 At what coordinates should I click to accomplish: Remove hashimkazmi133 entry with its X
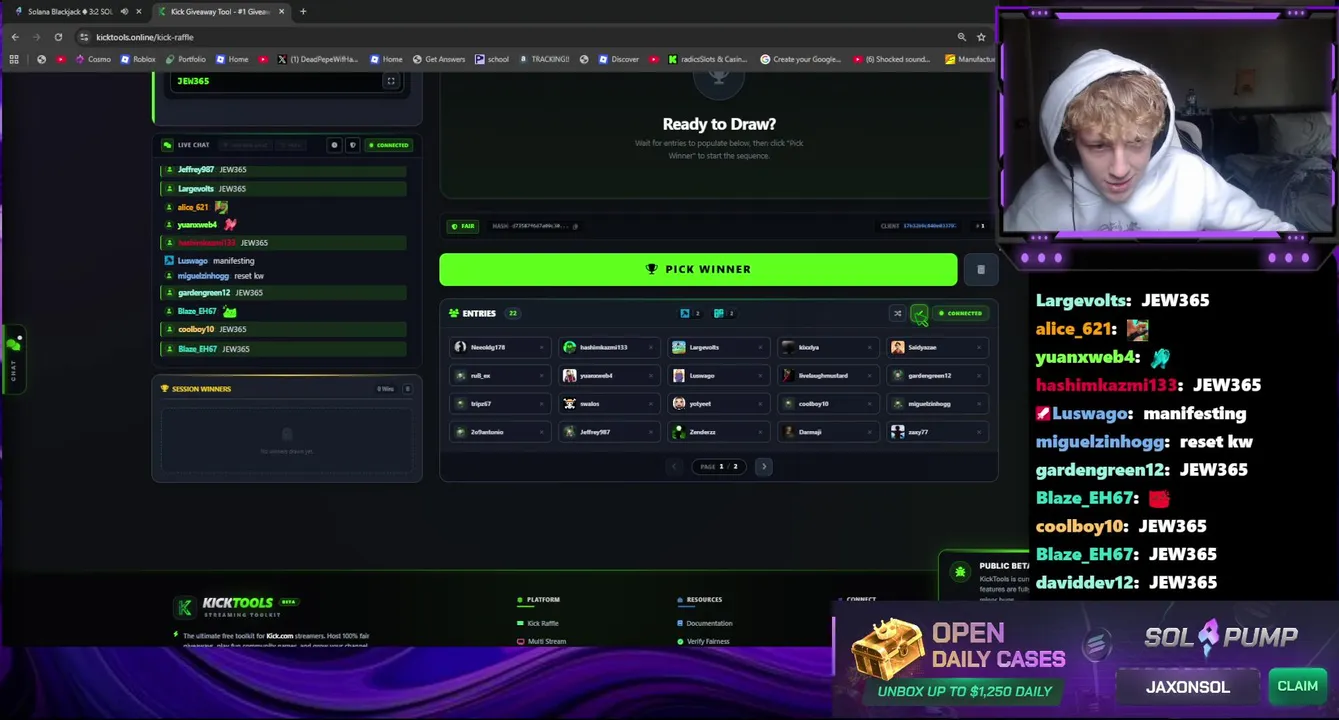click(651, 347)
